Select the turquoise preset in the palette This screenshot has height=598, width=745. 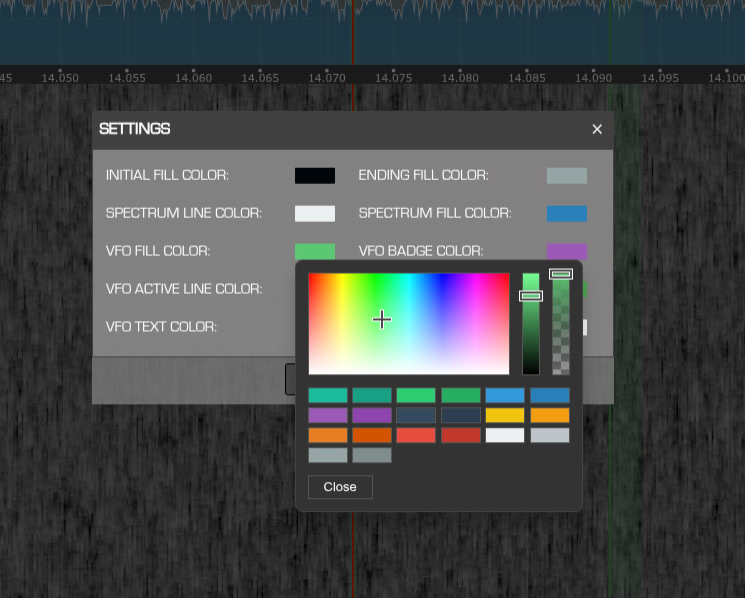coord(328,395)
